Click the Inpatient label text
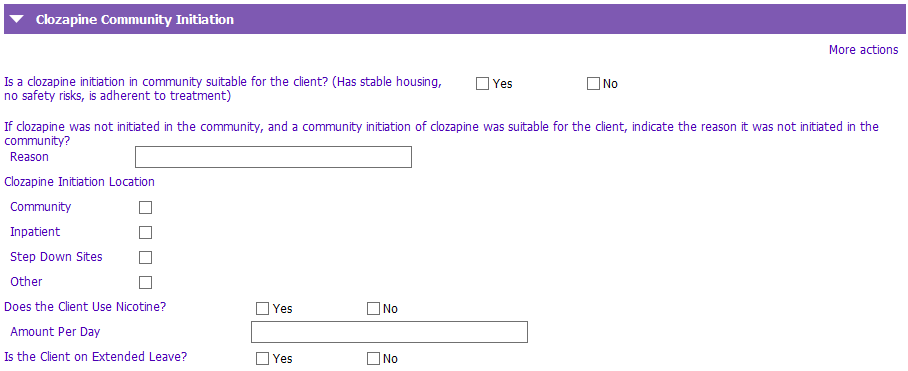The height and width of the screenshot is (371, 908). tap(35, 232)
